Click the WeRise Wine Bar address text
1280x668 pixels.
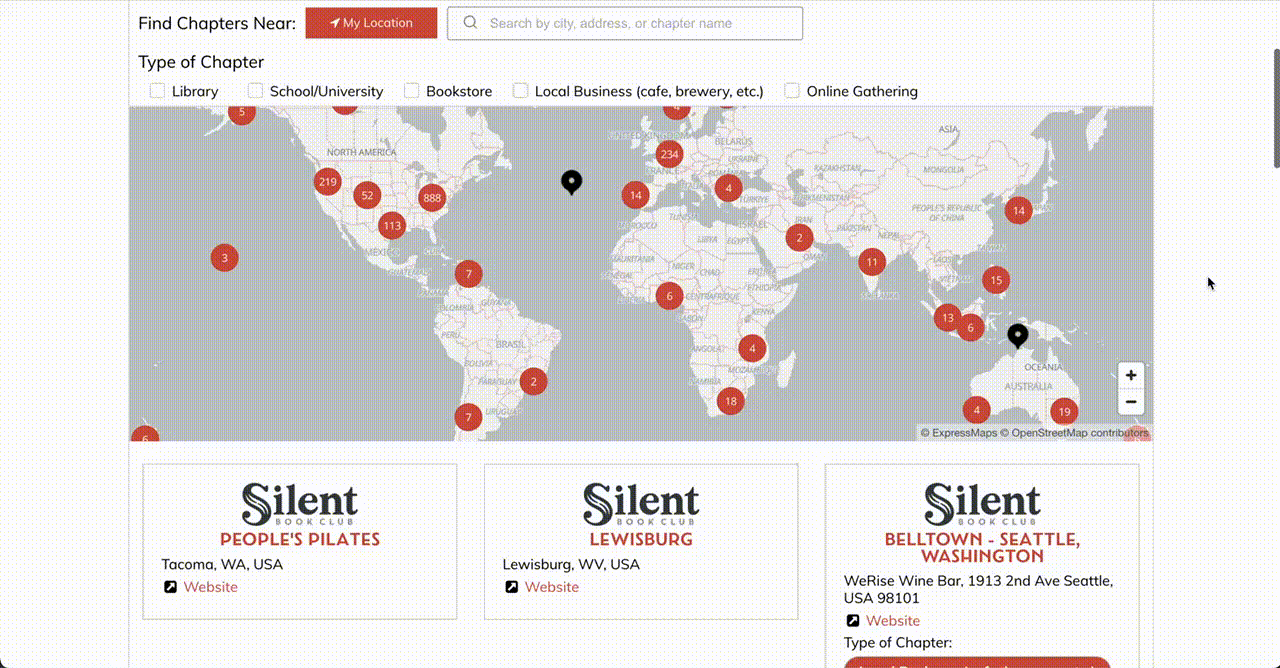pos(978,589)
